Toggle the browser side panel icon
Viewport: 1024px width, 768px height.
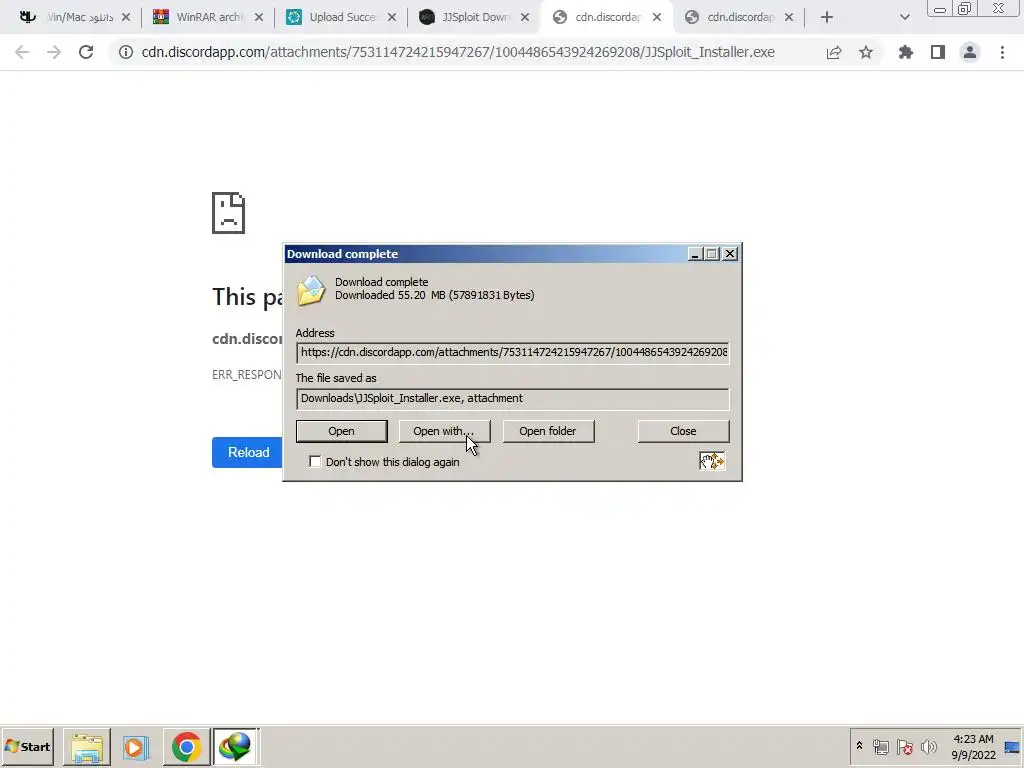tap(938, 52)
